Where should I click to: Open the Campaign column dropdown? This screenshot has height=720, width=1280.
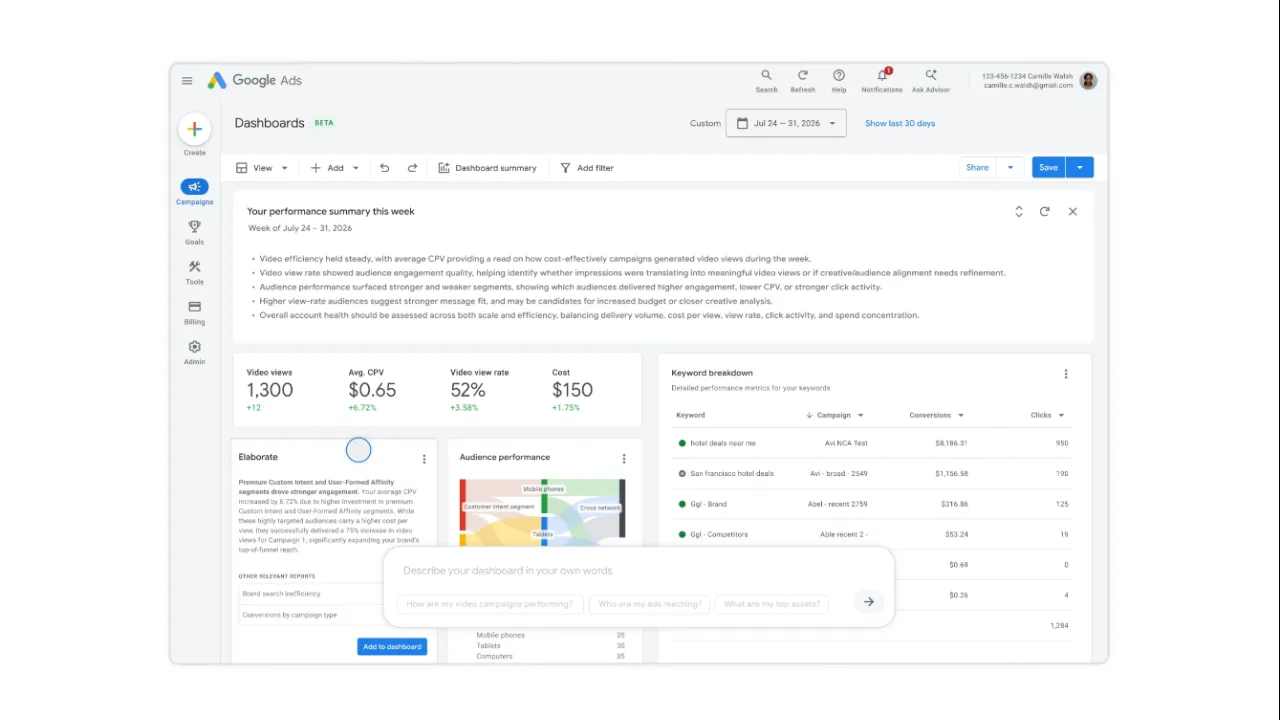(860, 416)
